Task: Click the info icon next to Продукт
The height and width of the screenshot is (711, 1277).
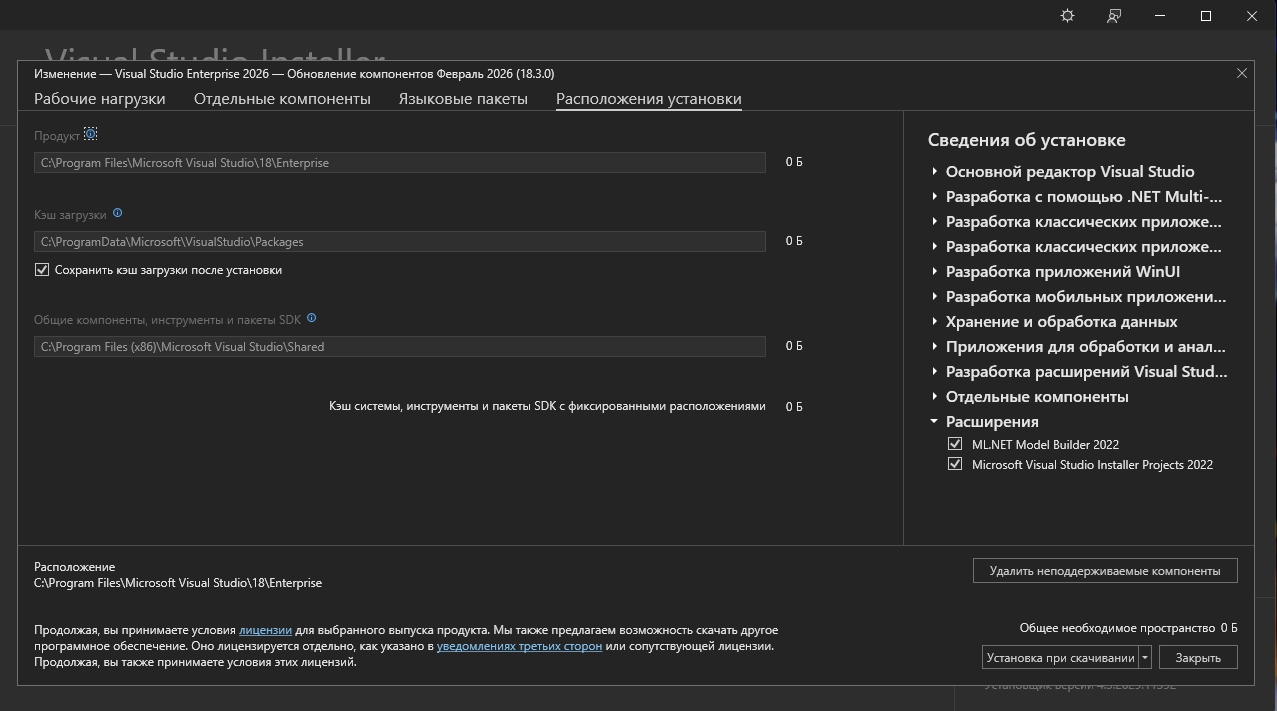Action: click(91, 134)
